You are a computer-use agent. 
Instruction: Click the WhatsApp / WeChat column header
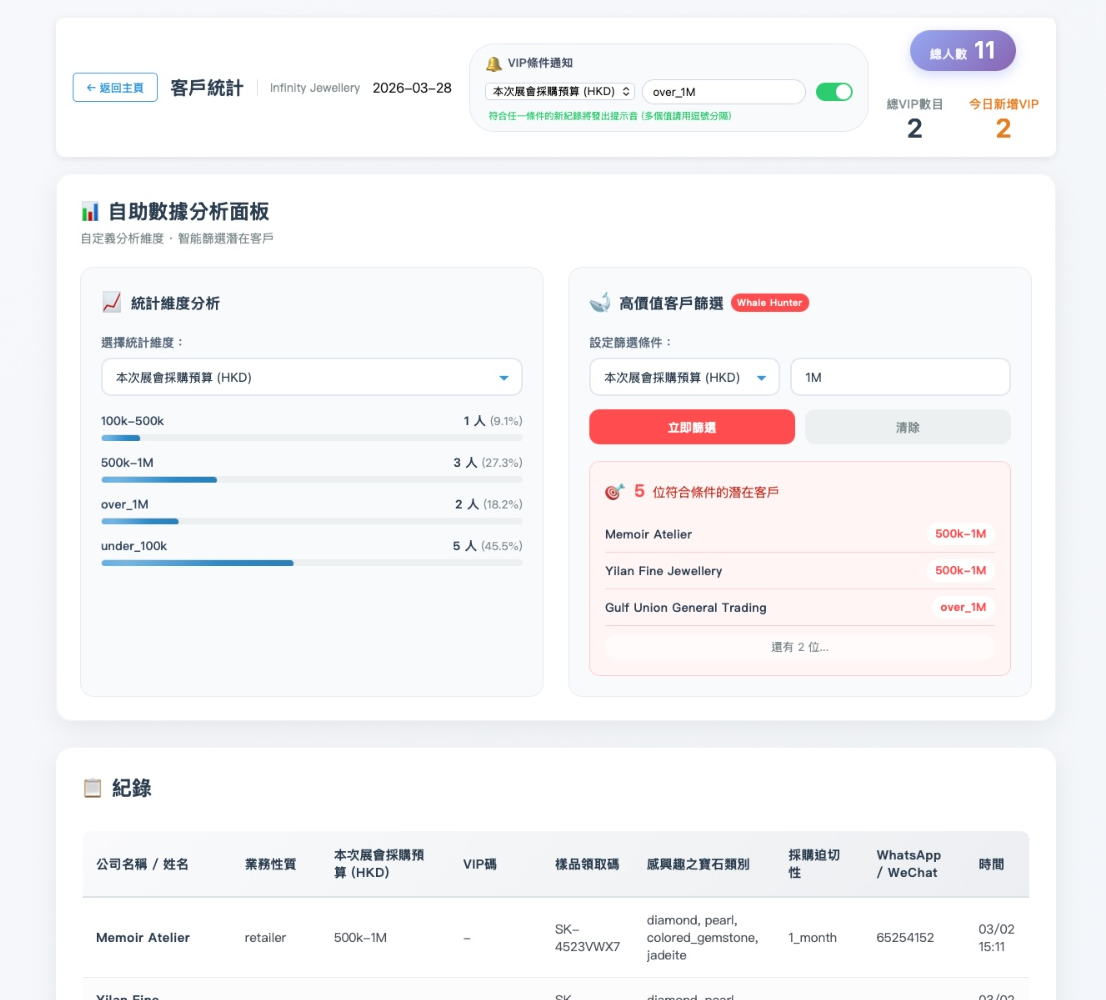point(908,864)
